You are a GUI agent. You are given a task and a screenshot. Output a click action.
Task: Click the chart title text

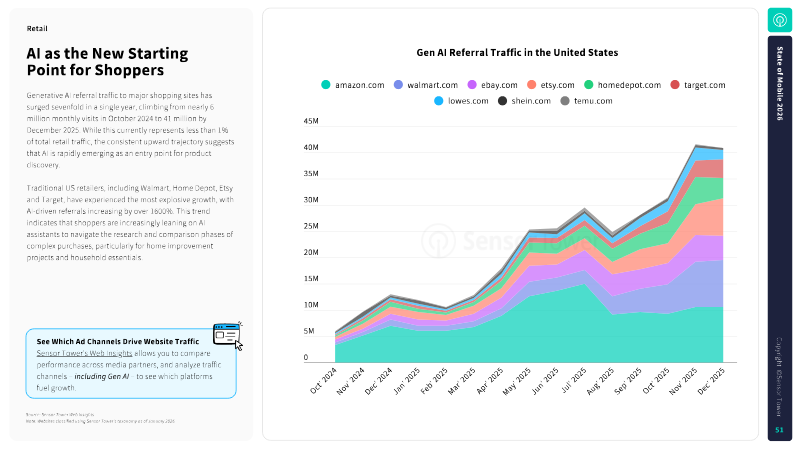pyautogui.click(x=517, y=52)
